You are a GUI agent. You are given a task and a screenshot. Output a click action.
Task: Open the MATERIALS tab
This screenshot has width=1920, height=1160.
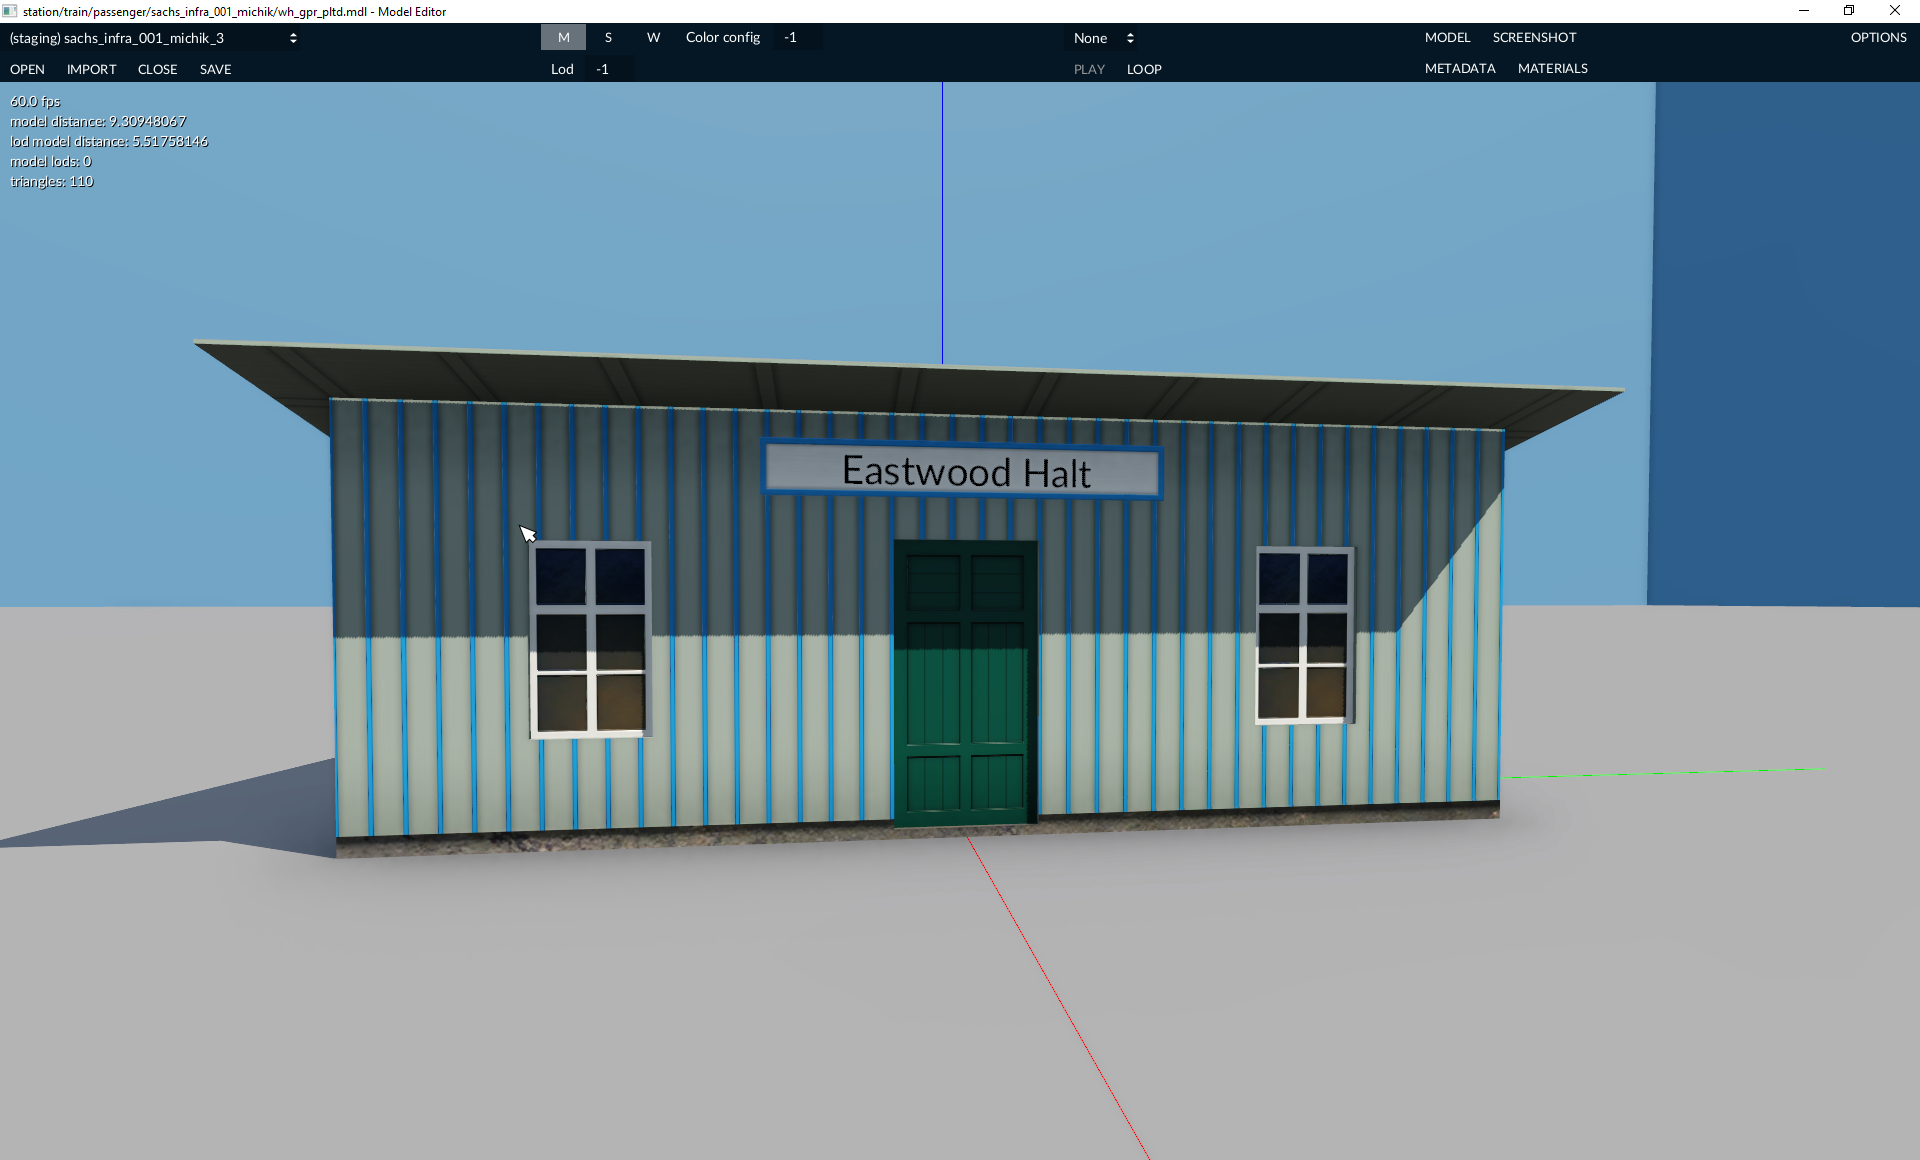[x=1552, y=68]
